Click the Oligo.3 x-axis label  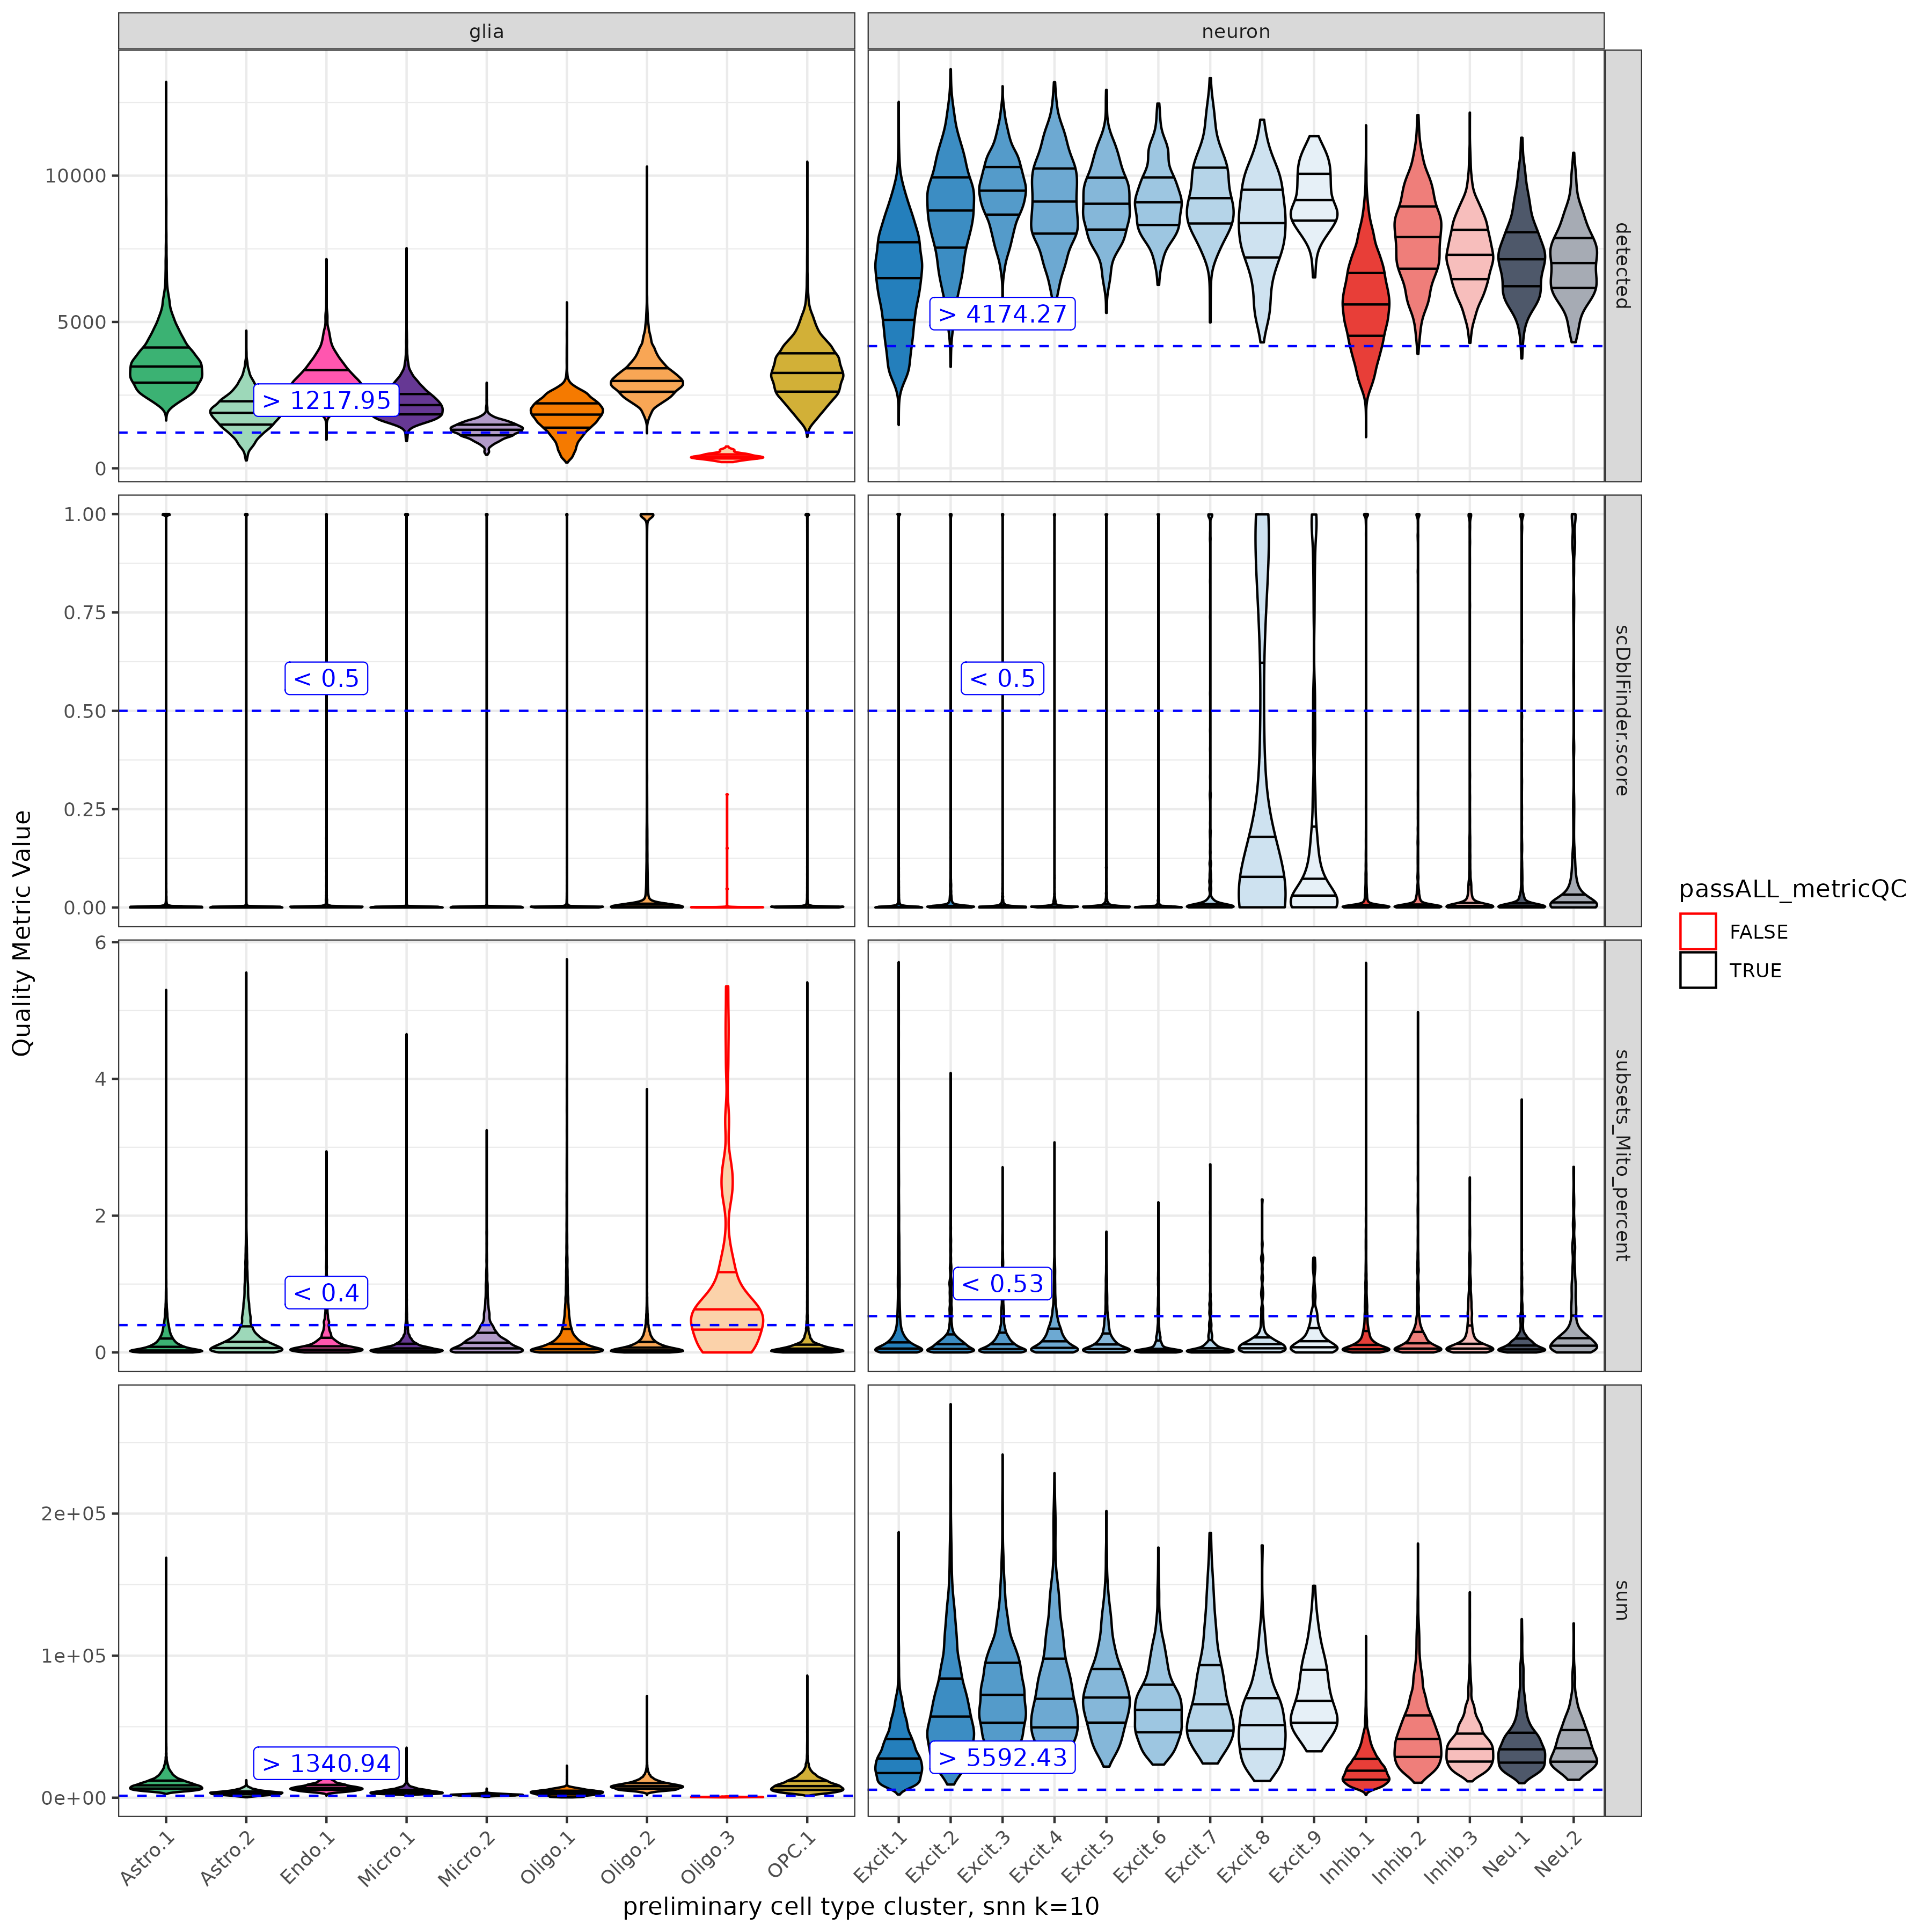[x=708, y=1857]
